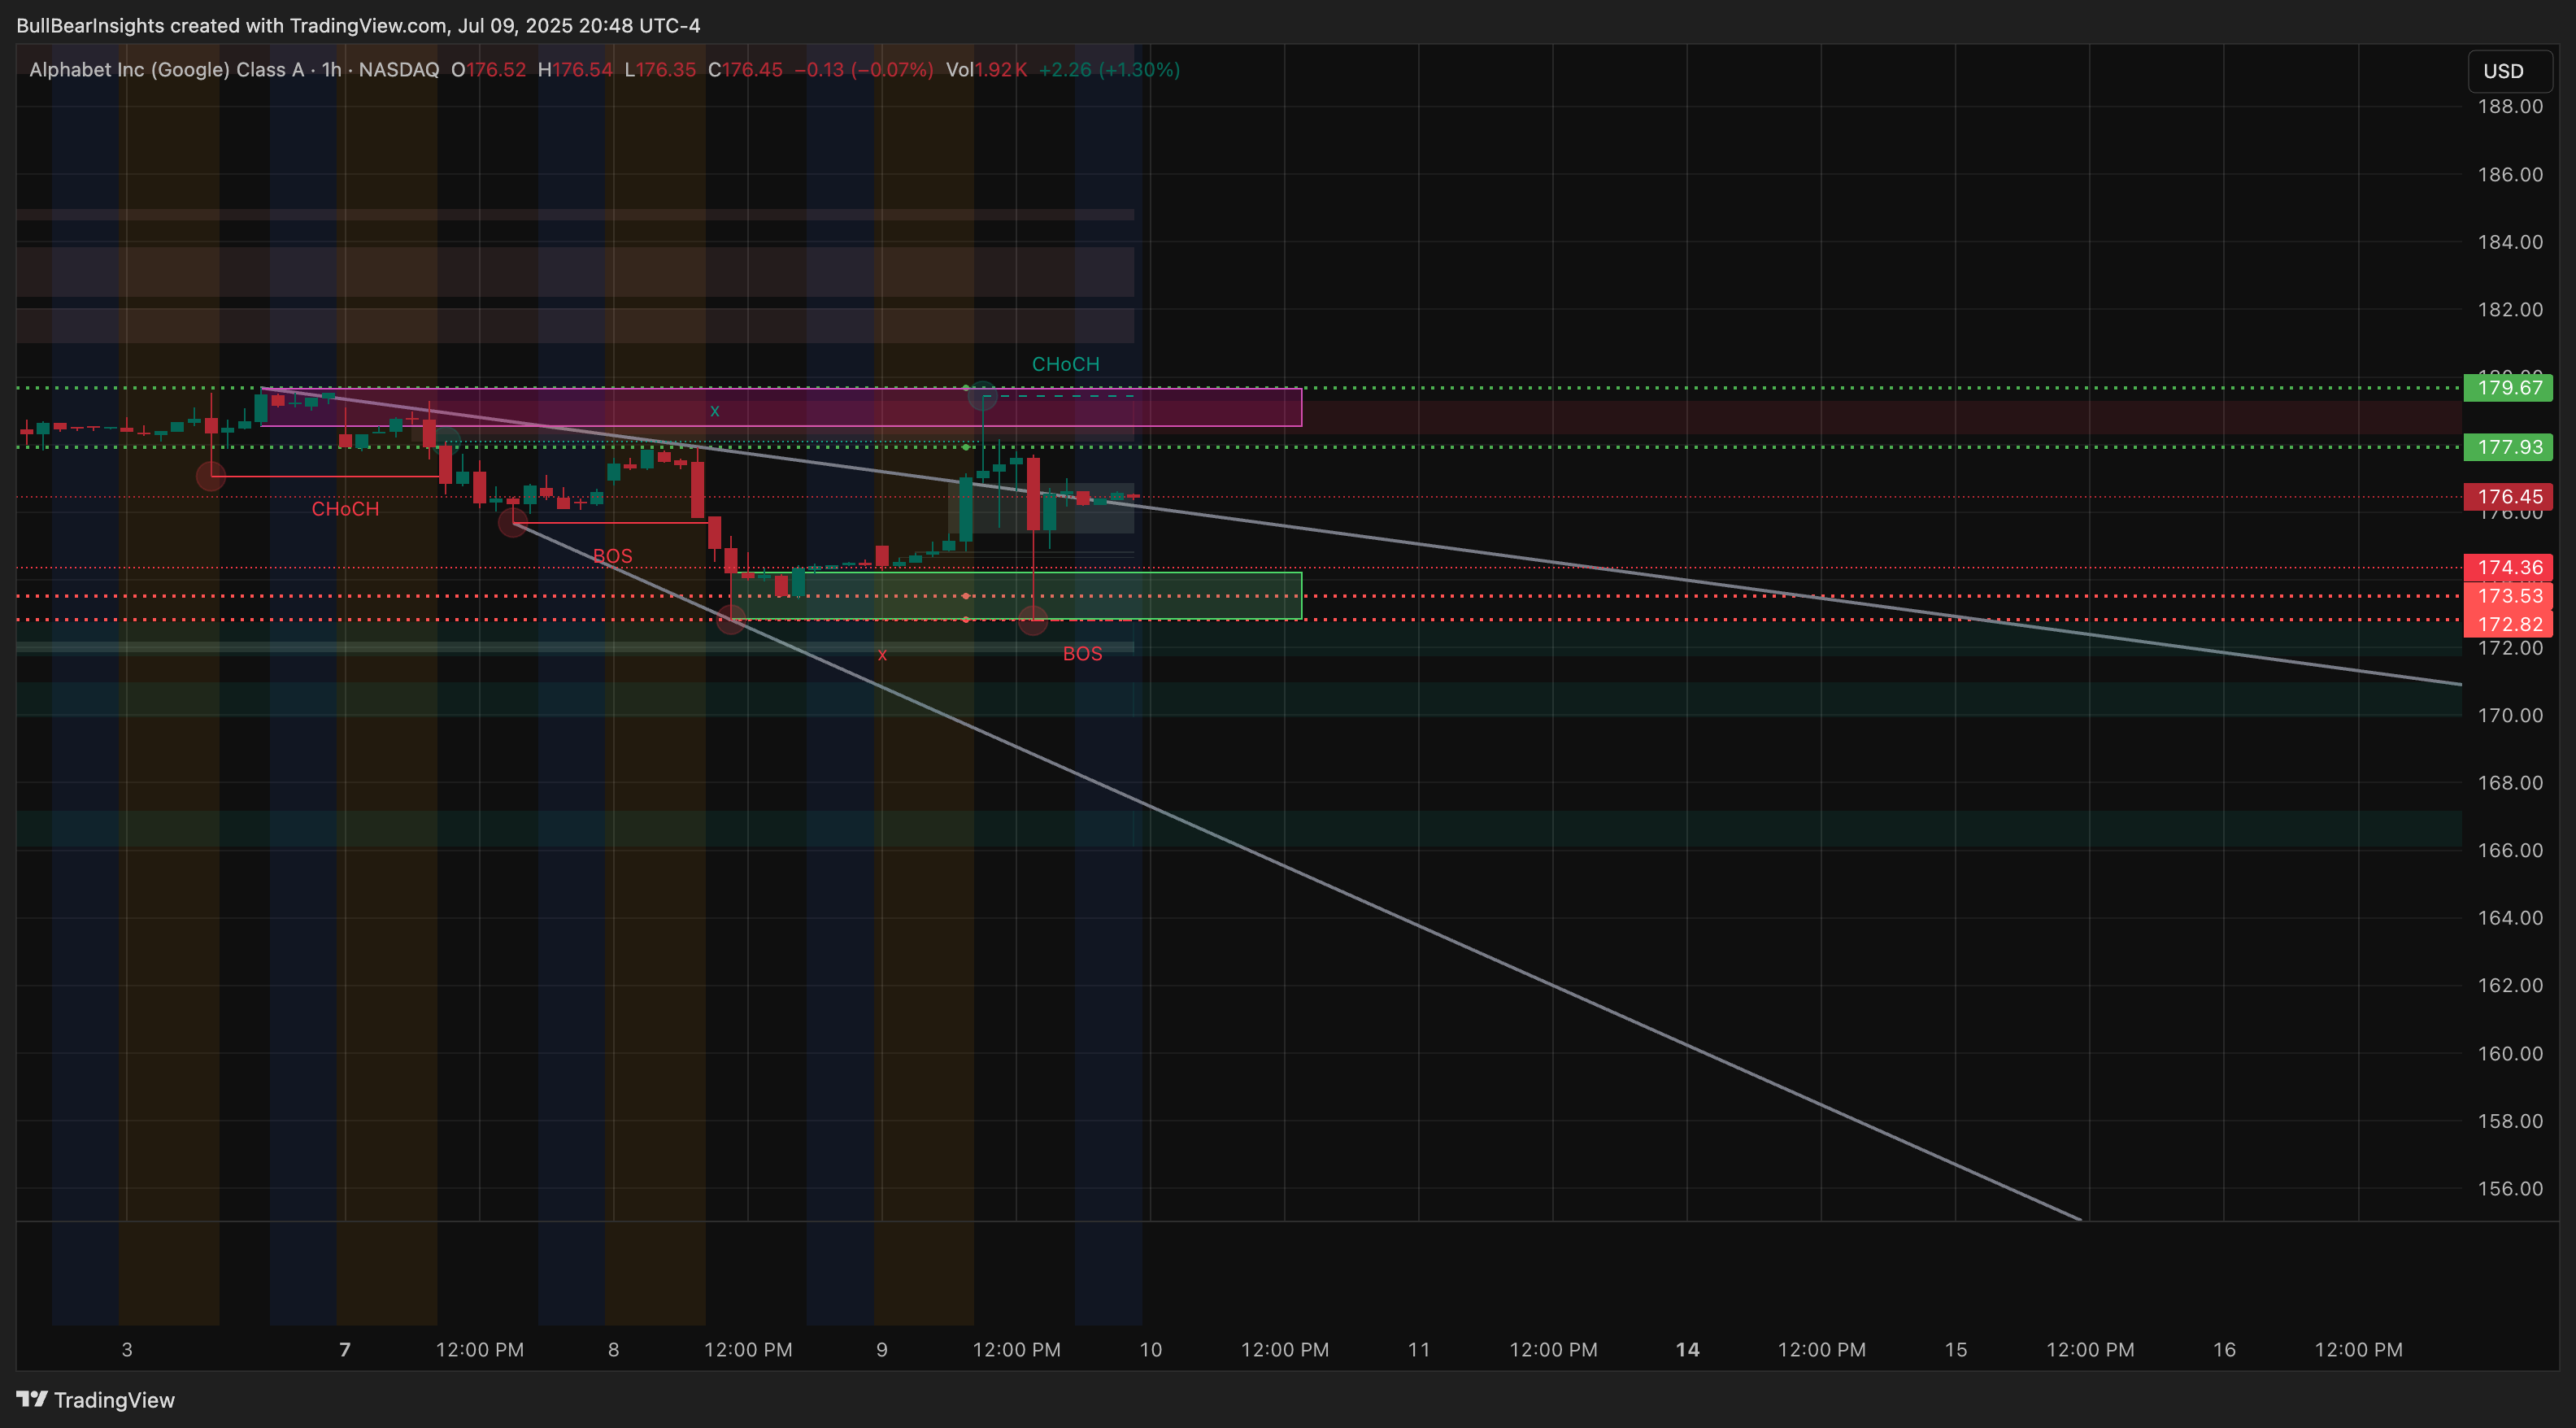Click the date label 8 on time axis

click(613, 1350)
